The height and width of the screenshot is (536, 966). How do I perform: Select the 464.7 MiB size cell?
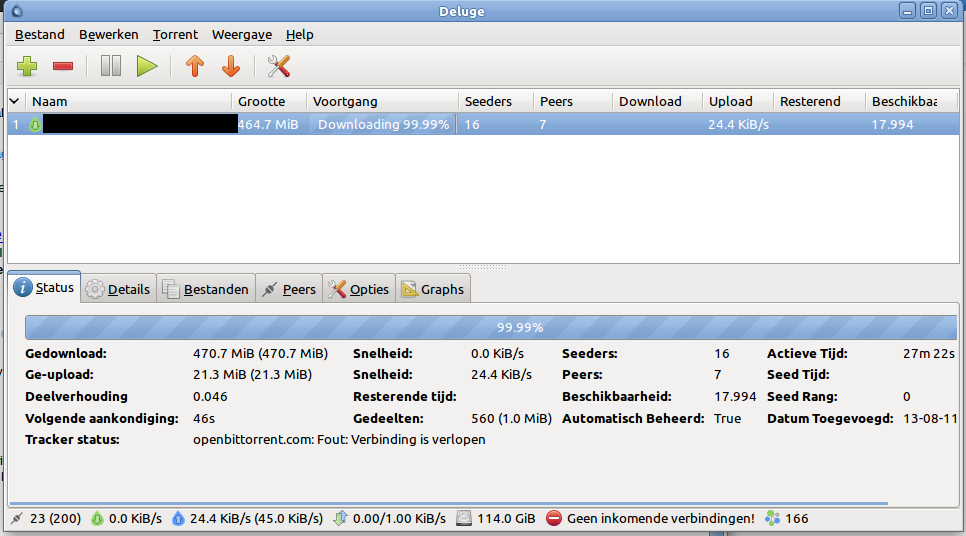click(268, 124)
